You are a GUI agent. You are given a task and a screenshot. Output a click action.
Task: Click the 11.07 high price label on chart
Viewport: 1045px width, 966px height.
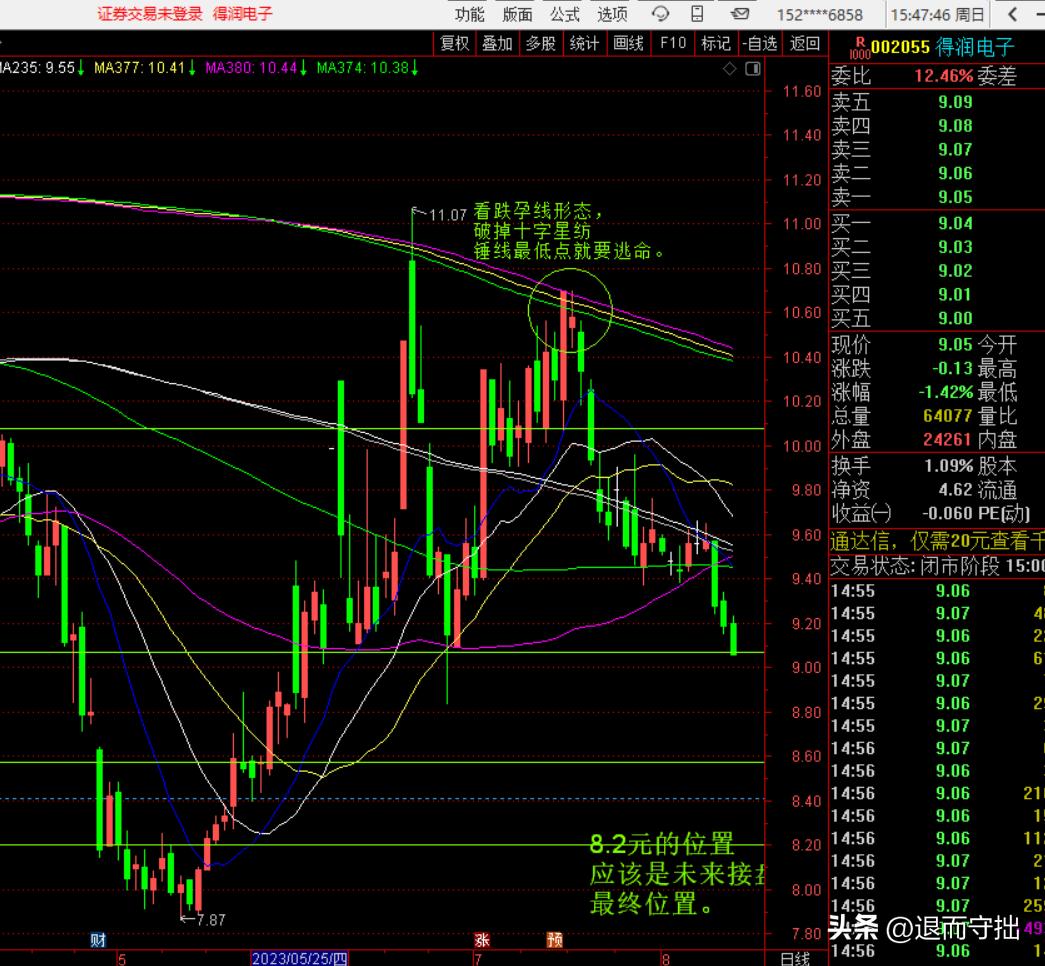click(x=448, y=215)
